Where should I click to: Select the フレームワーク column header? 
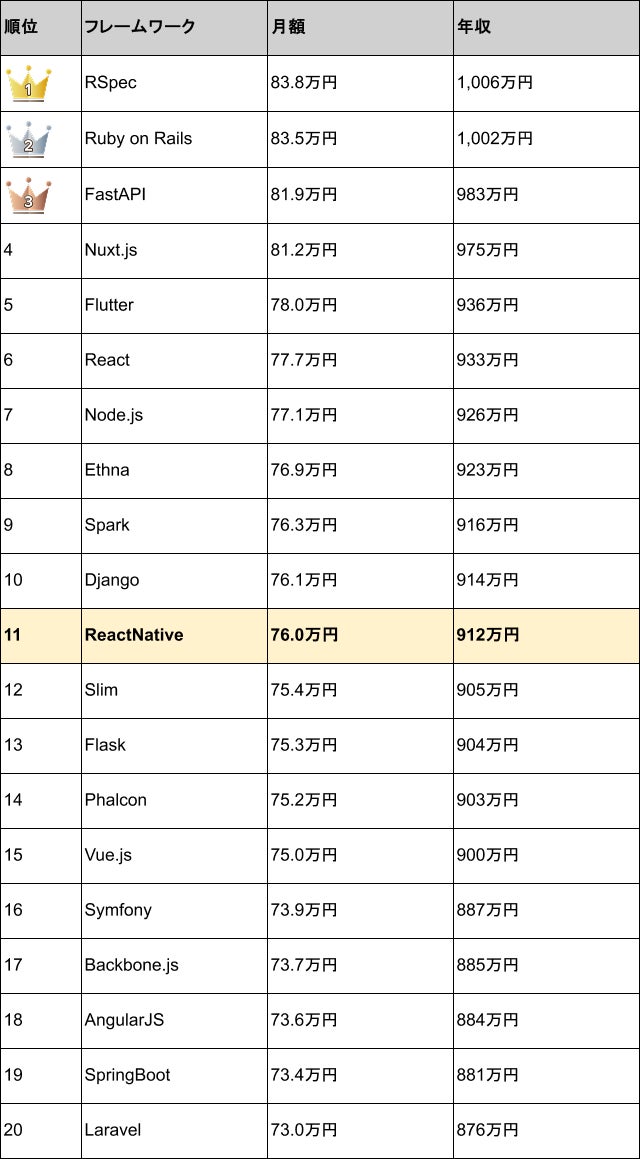click(174, 27)
